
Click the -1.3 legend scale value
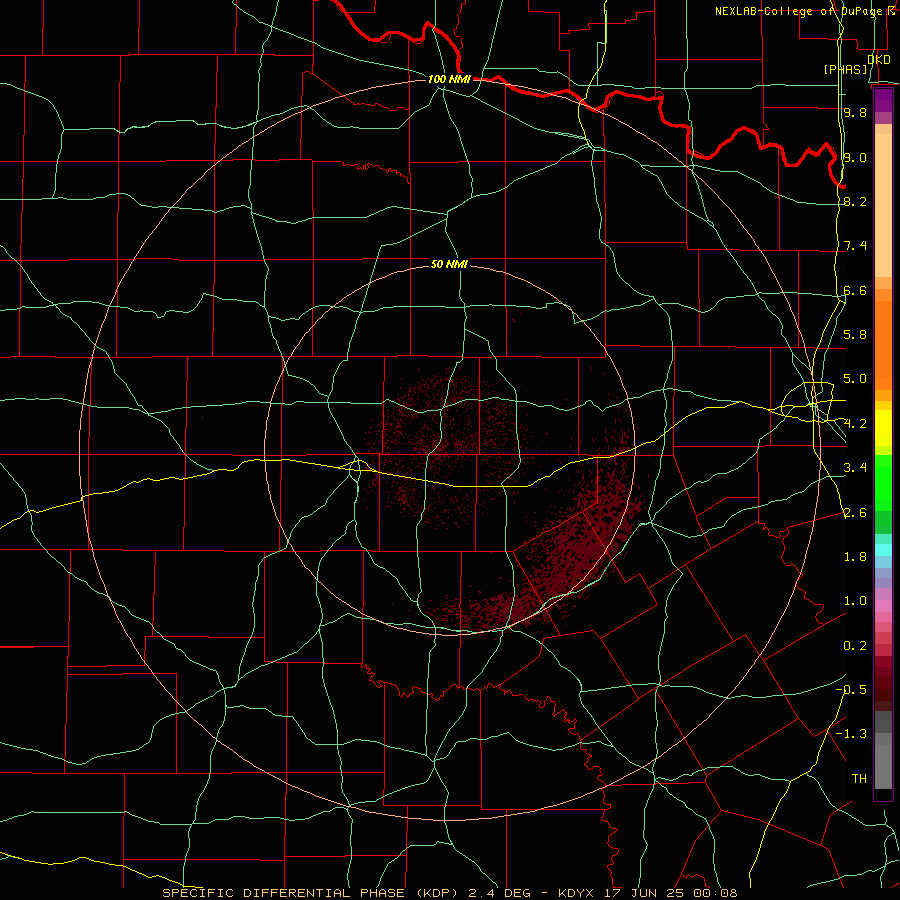point(851,734)
